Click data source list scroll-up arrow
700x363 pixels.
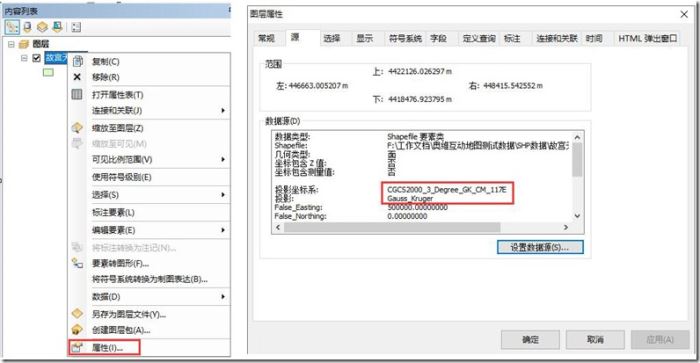click(577, 137)
